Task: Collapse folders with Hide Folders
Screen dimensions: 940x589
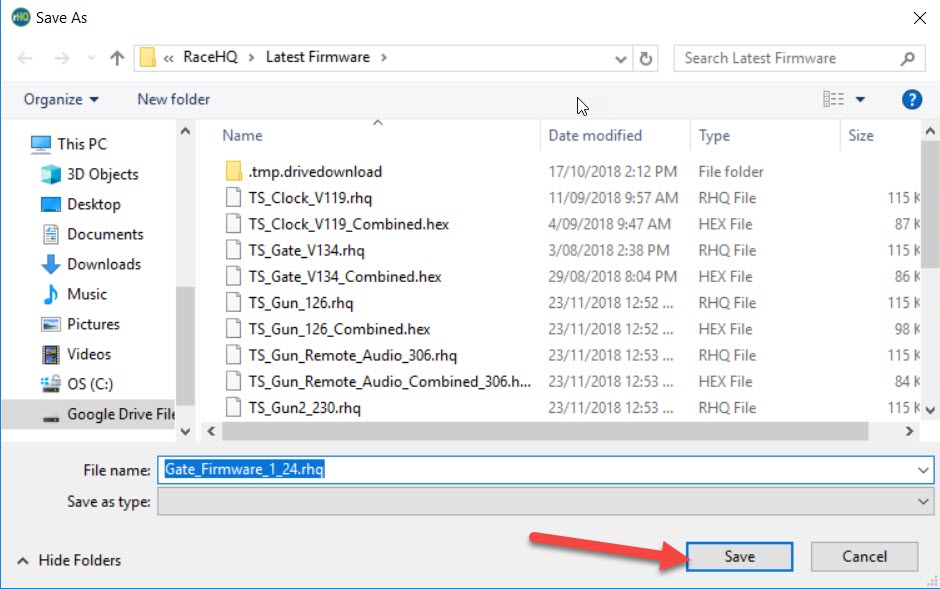Action: tap(70, 560)
